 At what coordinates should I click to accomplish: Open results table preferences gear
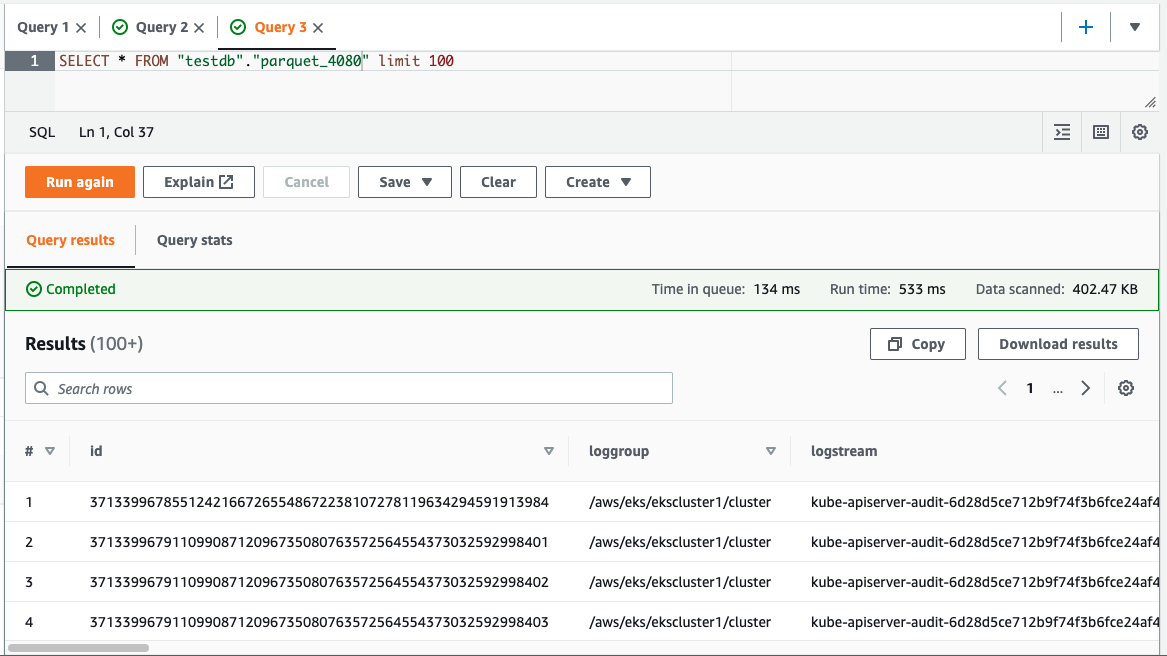pos(1126,389)
